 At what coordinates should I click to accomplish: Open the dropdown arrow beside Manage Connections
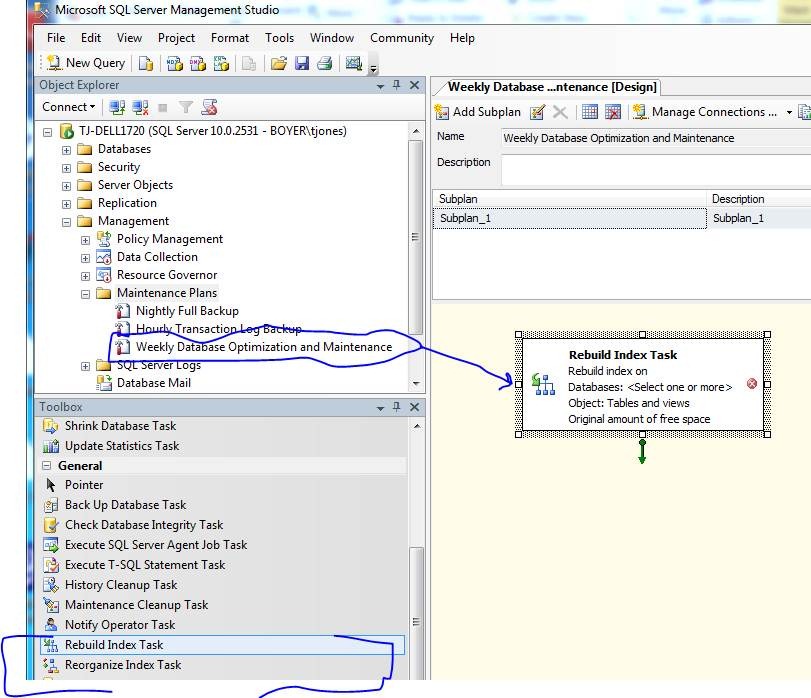coord(789,112)
